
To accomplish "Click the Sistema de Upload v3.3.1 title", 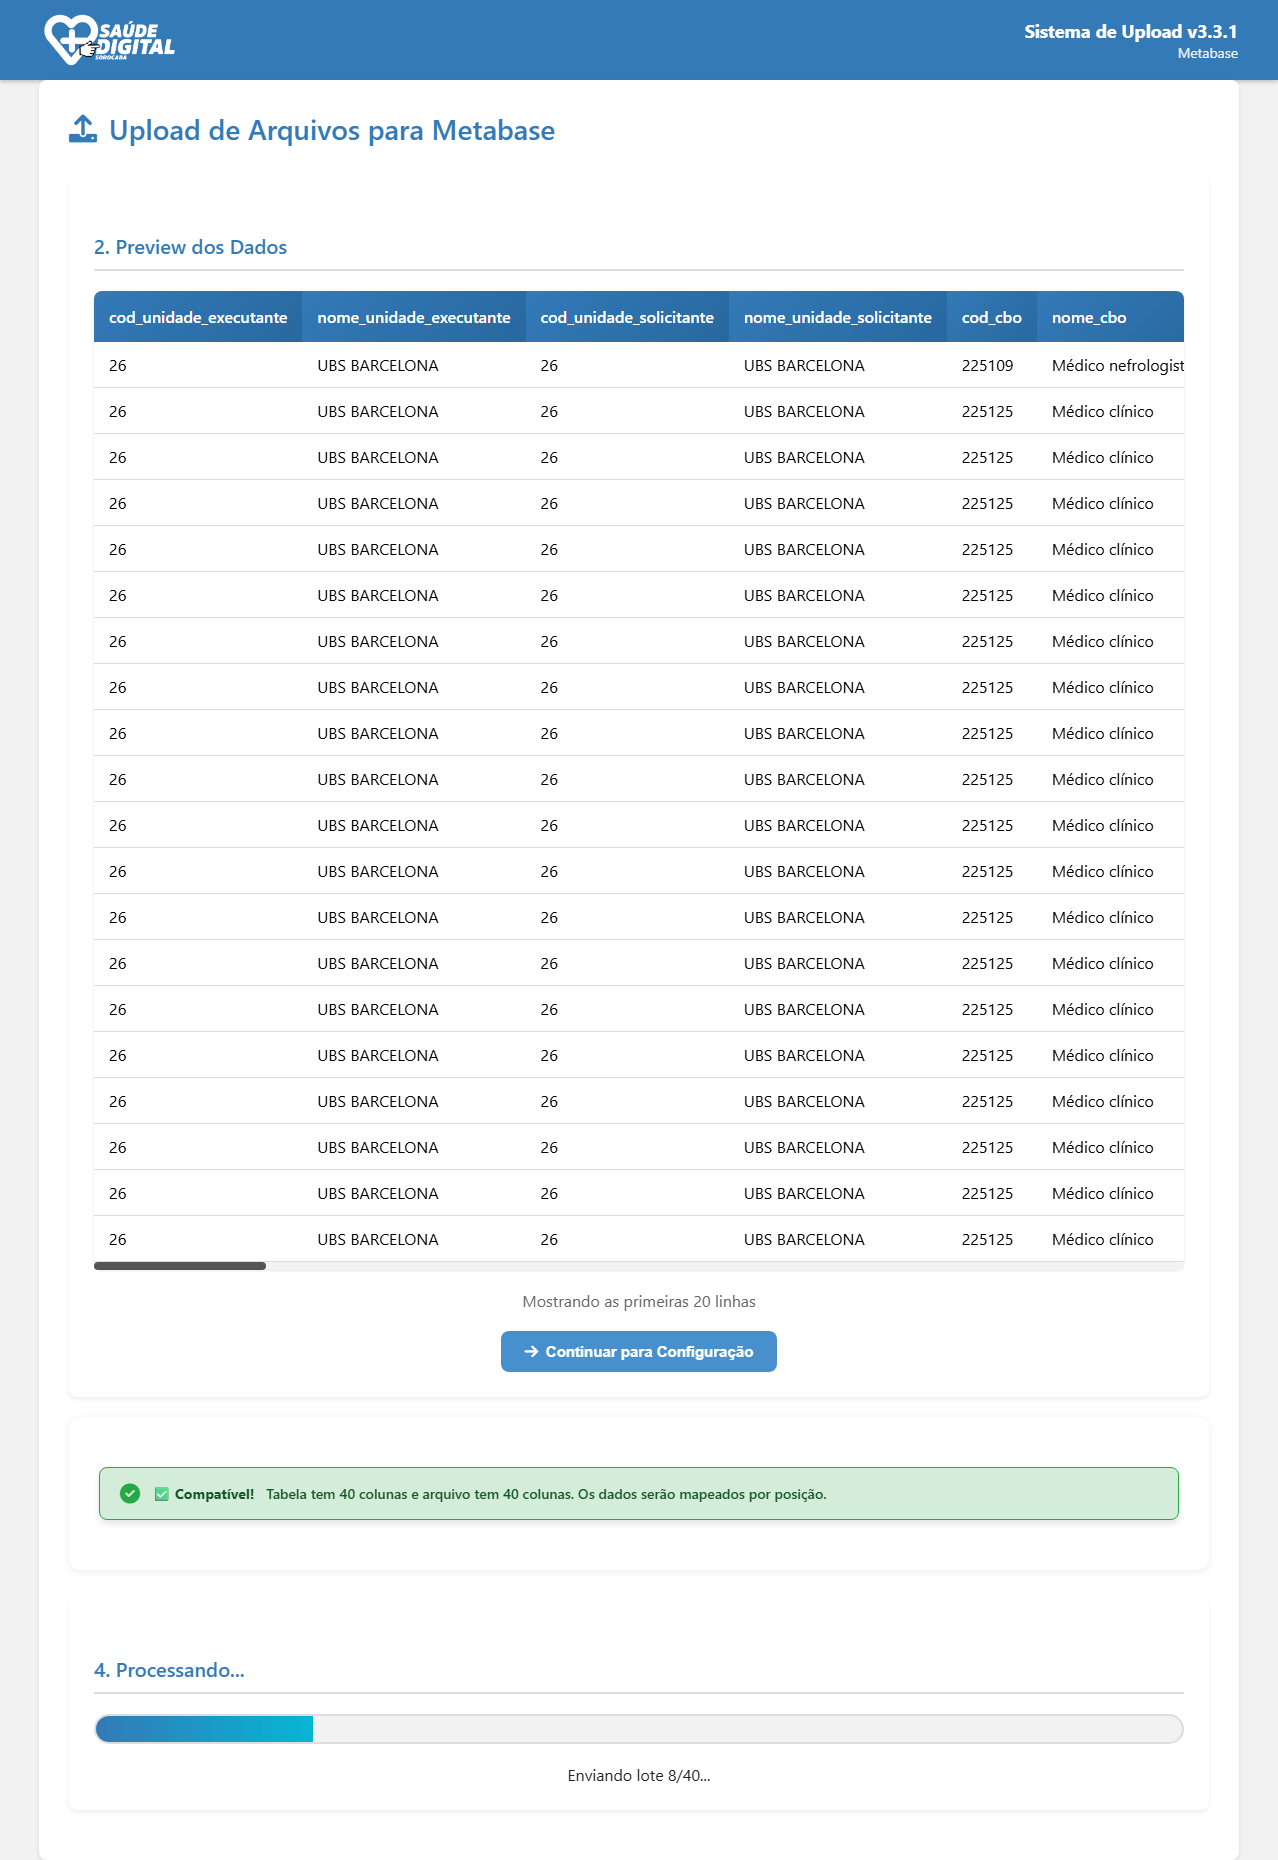I will coord(1130,32).
